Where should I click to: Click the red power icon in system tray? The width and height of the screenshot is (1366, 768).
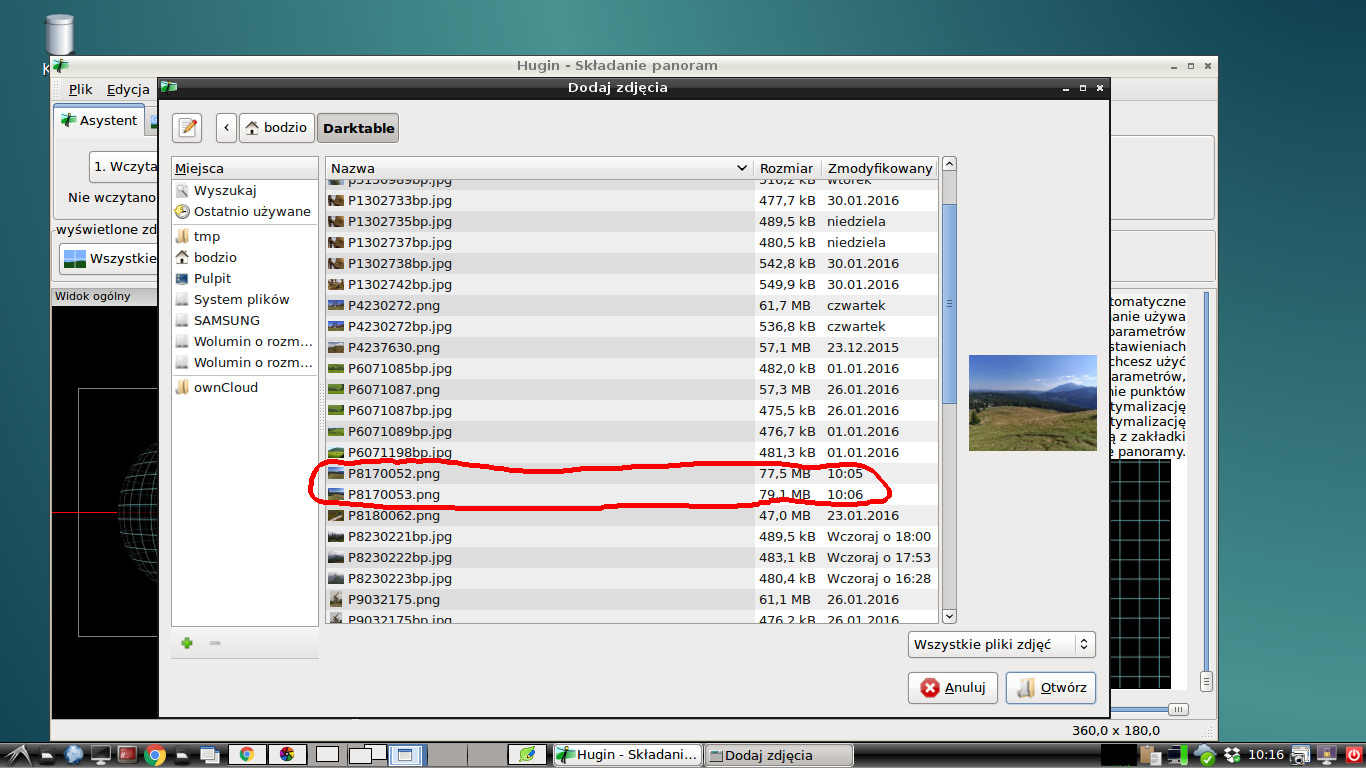pyautogui.click(x=1354, y=755)
